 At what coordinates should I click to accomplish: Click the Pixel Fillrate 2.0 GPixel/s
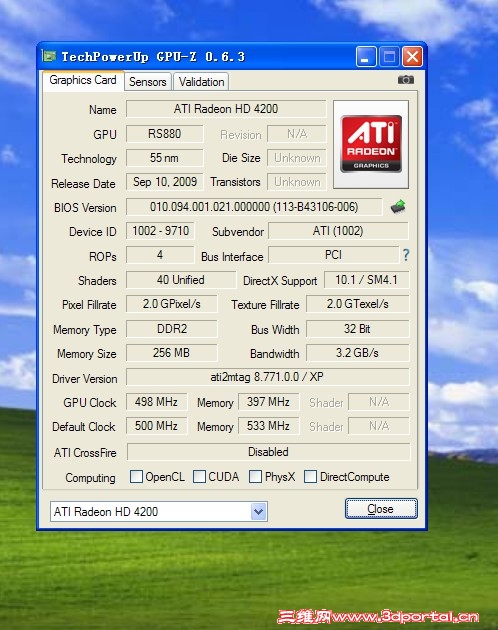tap(172, 304)
